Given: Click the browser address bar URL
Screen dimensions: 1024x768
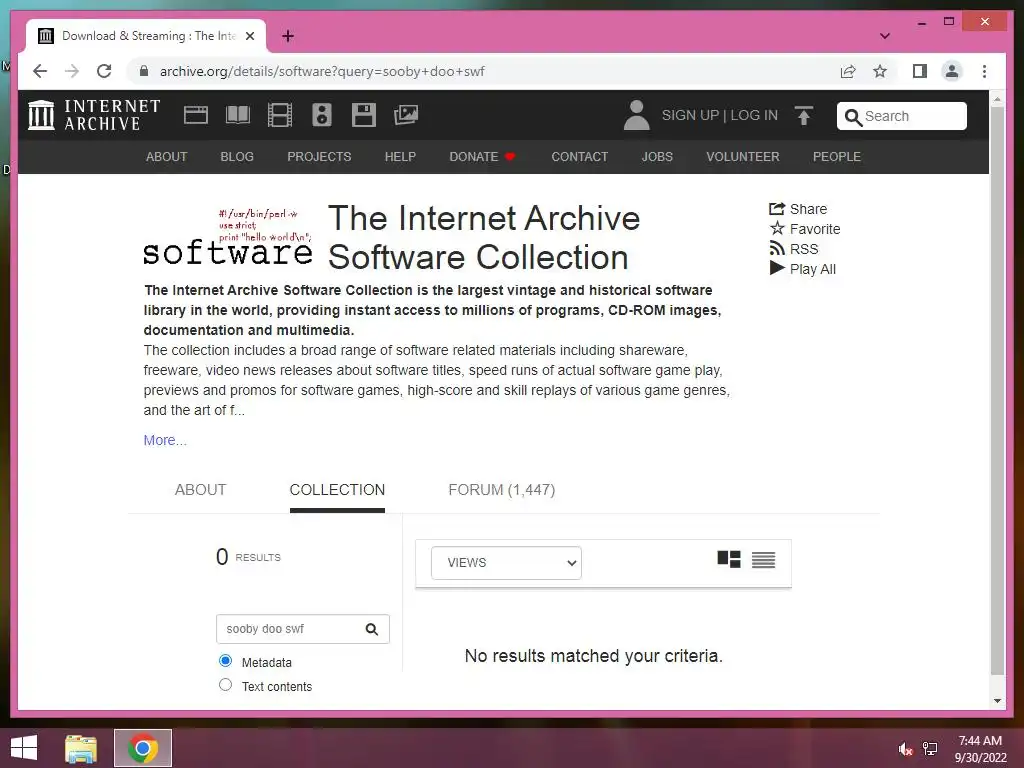Looking at the screenshot, I should pyautogui.click(x=322, y=71).
